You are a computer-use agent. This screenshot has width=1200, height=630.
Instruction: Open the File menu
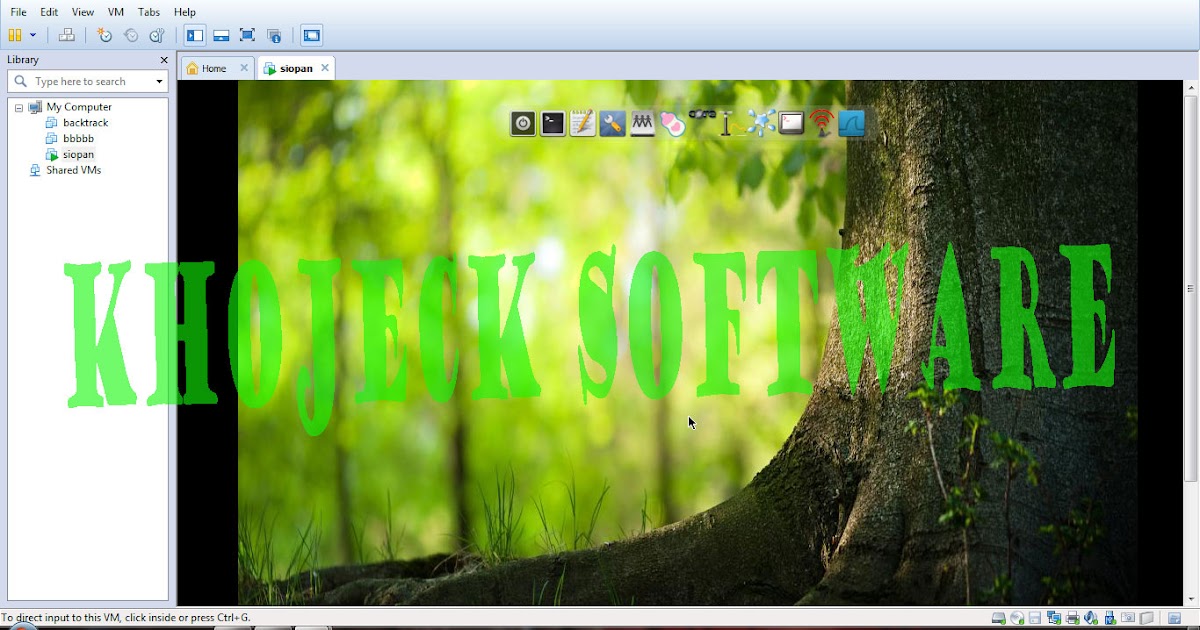(18, 12)
